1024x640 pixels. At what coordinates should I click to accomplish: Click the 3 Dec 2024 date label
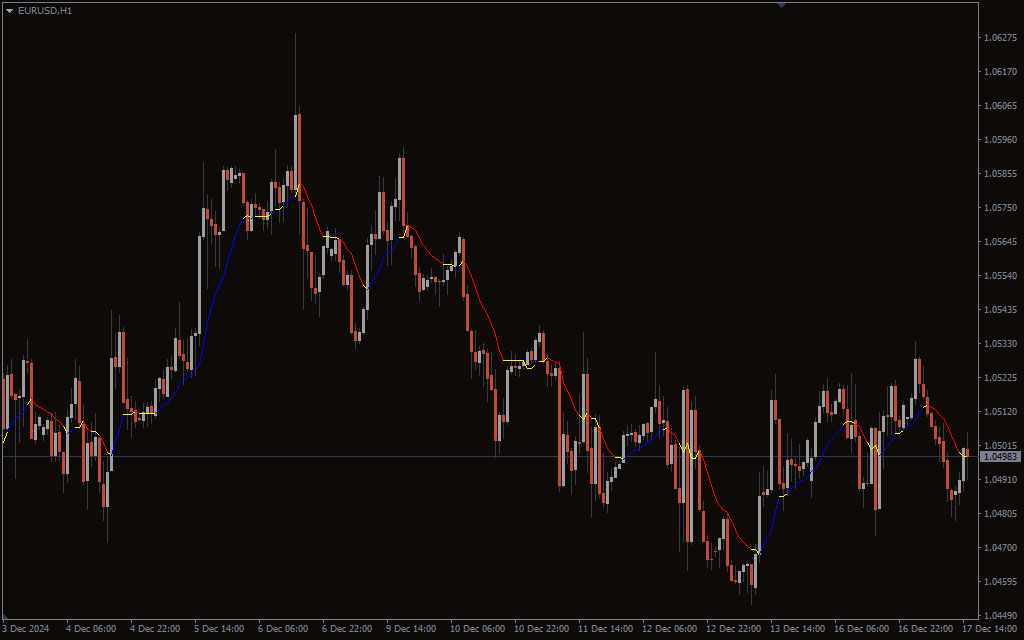(x=27, y=629)
